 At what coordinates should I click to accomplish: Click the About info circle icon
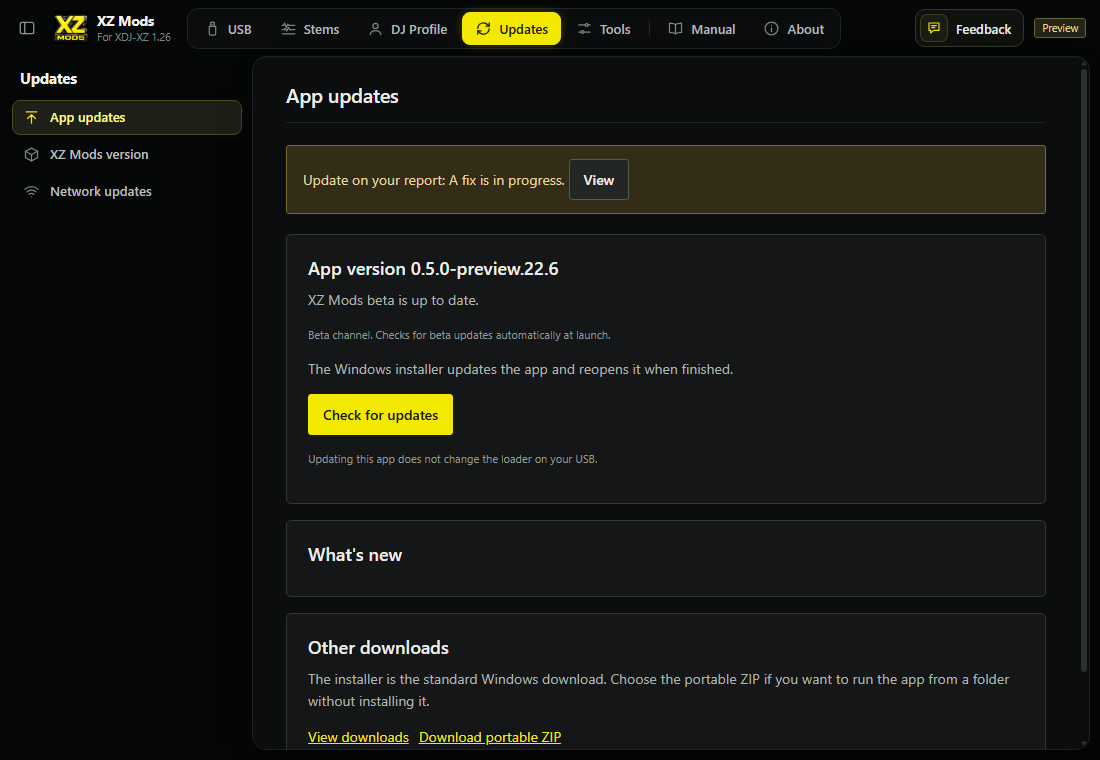[771, 29]
